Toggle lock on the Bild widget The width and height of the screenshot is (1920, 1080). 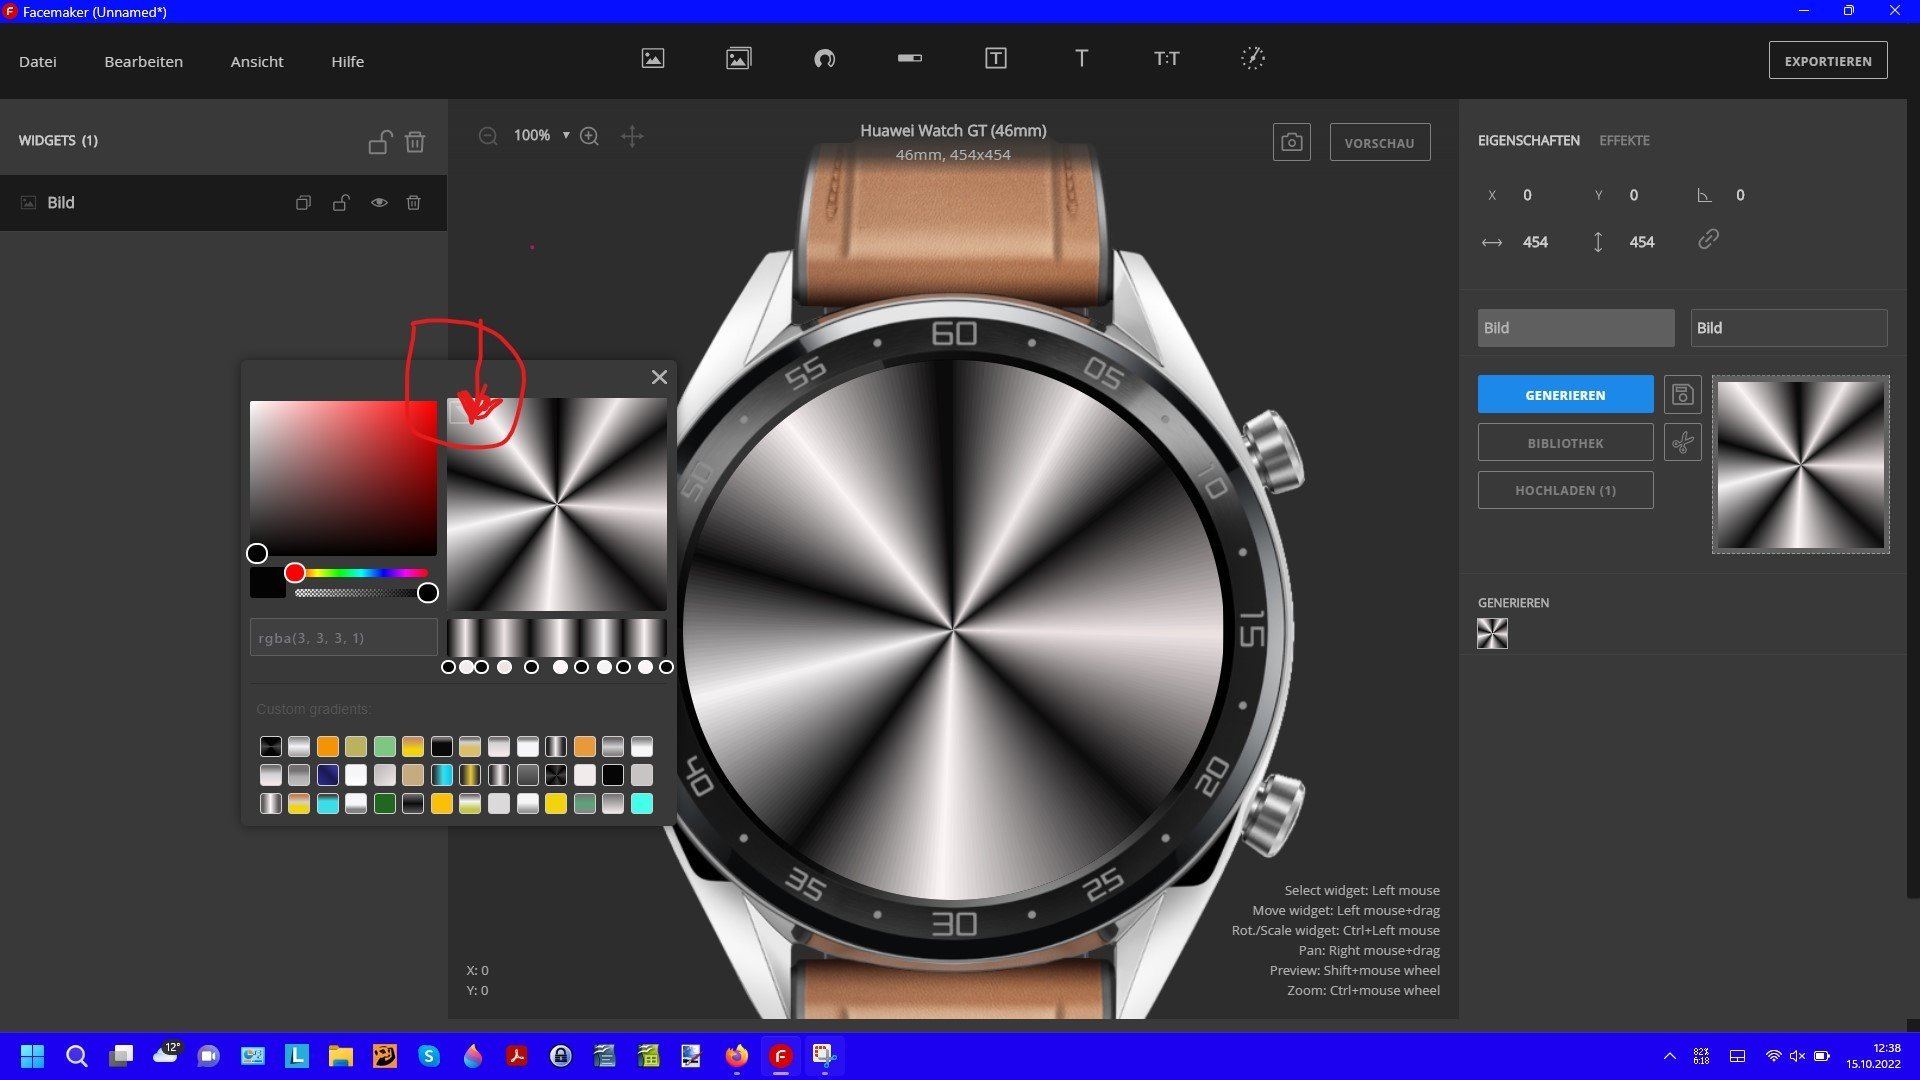click(x=341, y=203)
